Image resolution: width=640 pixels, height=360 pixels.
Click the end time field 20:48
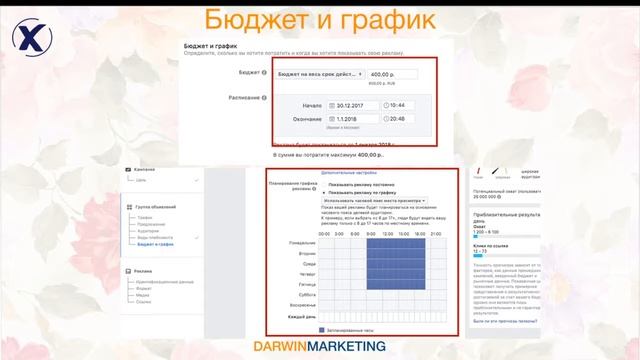[x=398, y=119]
